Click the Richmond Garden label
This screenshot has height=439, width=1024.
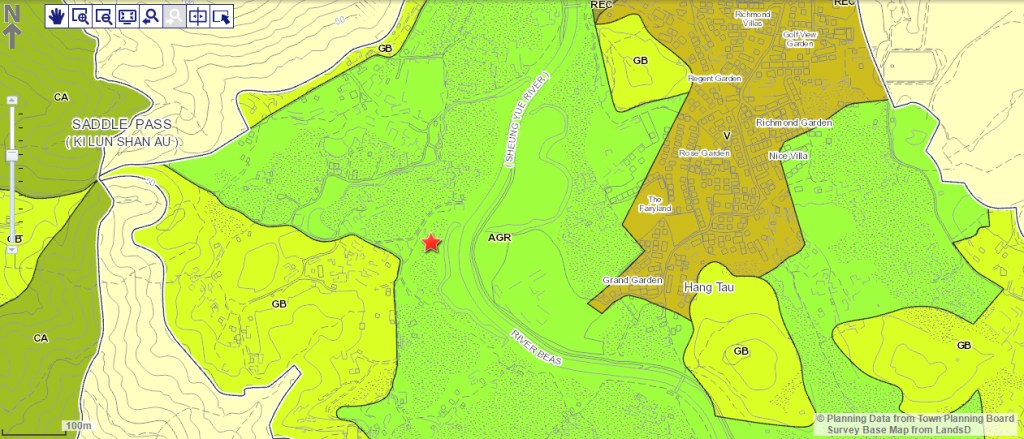(793, 123)
